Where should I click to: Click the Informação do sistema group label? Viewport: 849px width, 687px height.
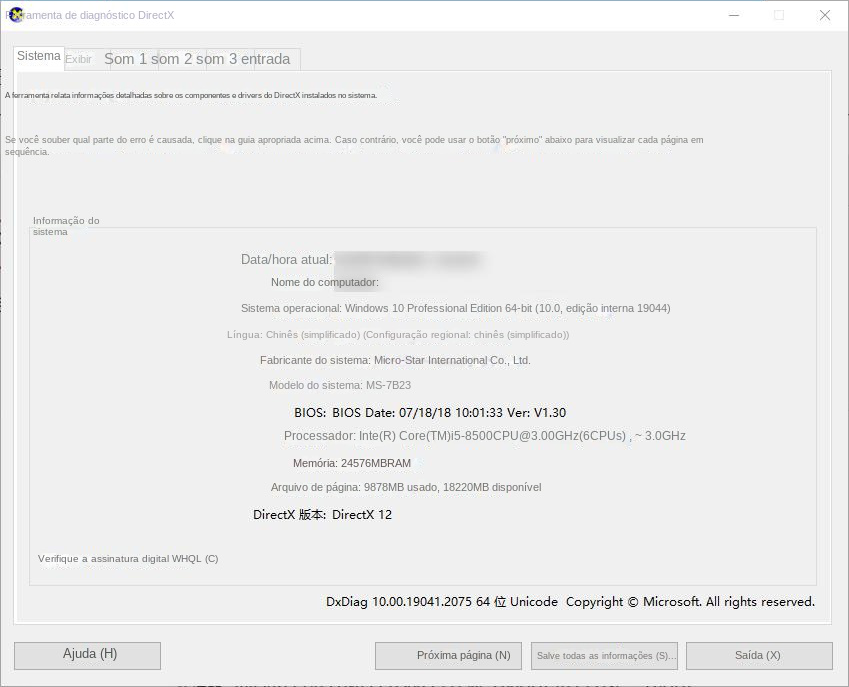coord(66,226)
